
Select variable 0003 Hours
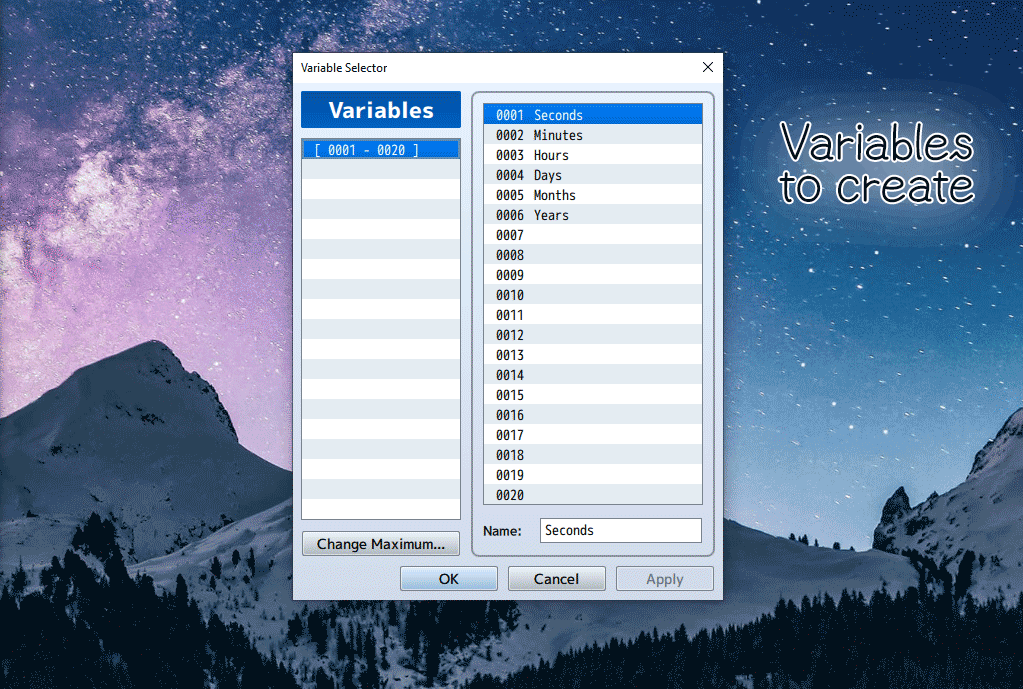pos(592,154)
